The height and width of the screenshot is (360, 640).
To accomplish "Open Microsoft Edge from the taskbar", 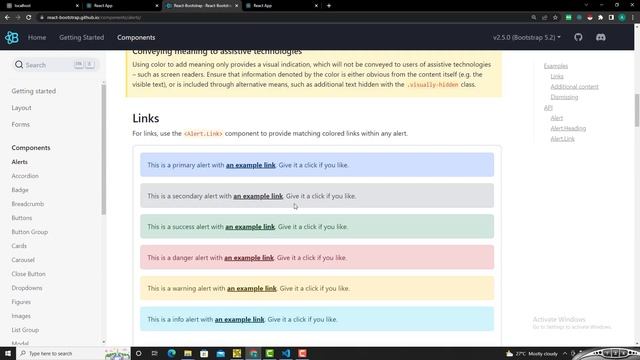I will pyautogui.click(x=171, y=353).
